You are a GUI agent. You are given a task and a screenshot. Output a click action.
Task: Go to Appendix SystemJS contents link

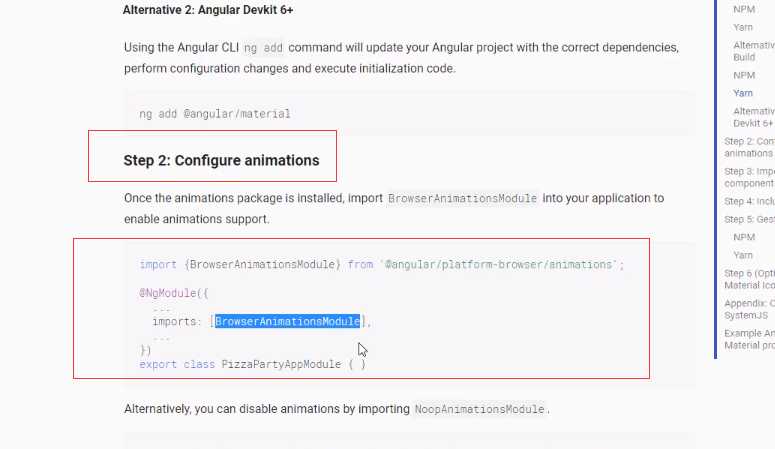tap(749, 309)
